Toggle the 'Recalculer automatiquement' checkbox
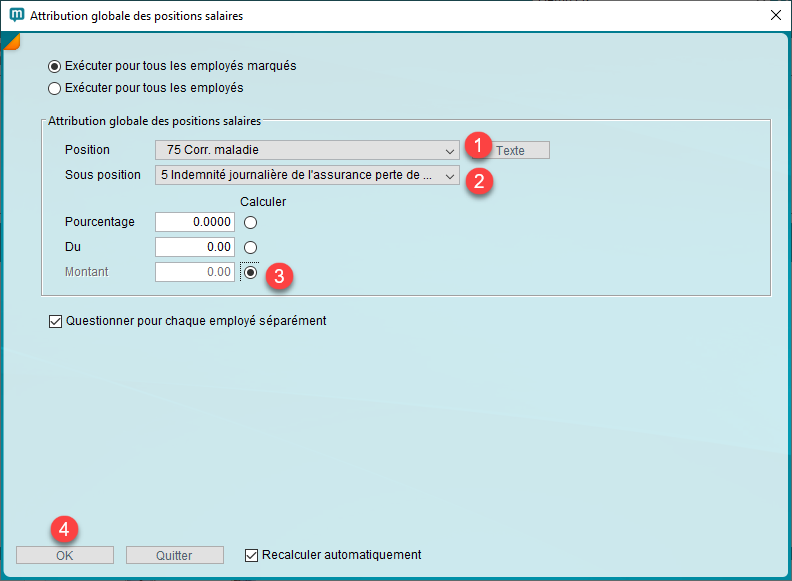Viewport: 792px width, 581px height. (252, 555)
